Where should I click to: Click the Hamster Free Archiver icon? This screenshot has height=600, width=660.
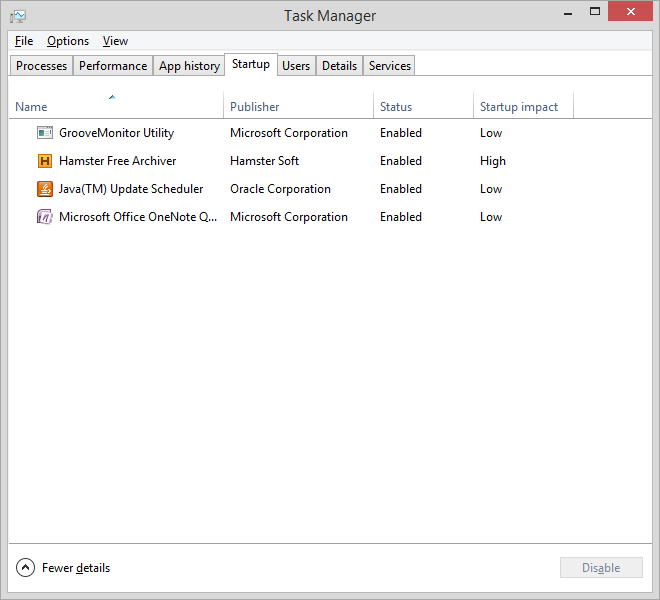click(44, 161)
